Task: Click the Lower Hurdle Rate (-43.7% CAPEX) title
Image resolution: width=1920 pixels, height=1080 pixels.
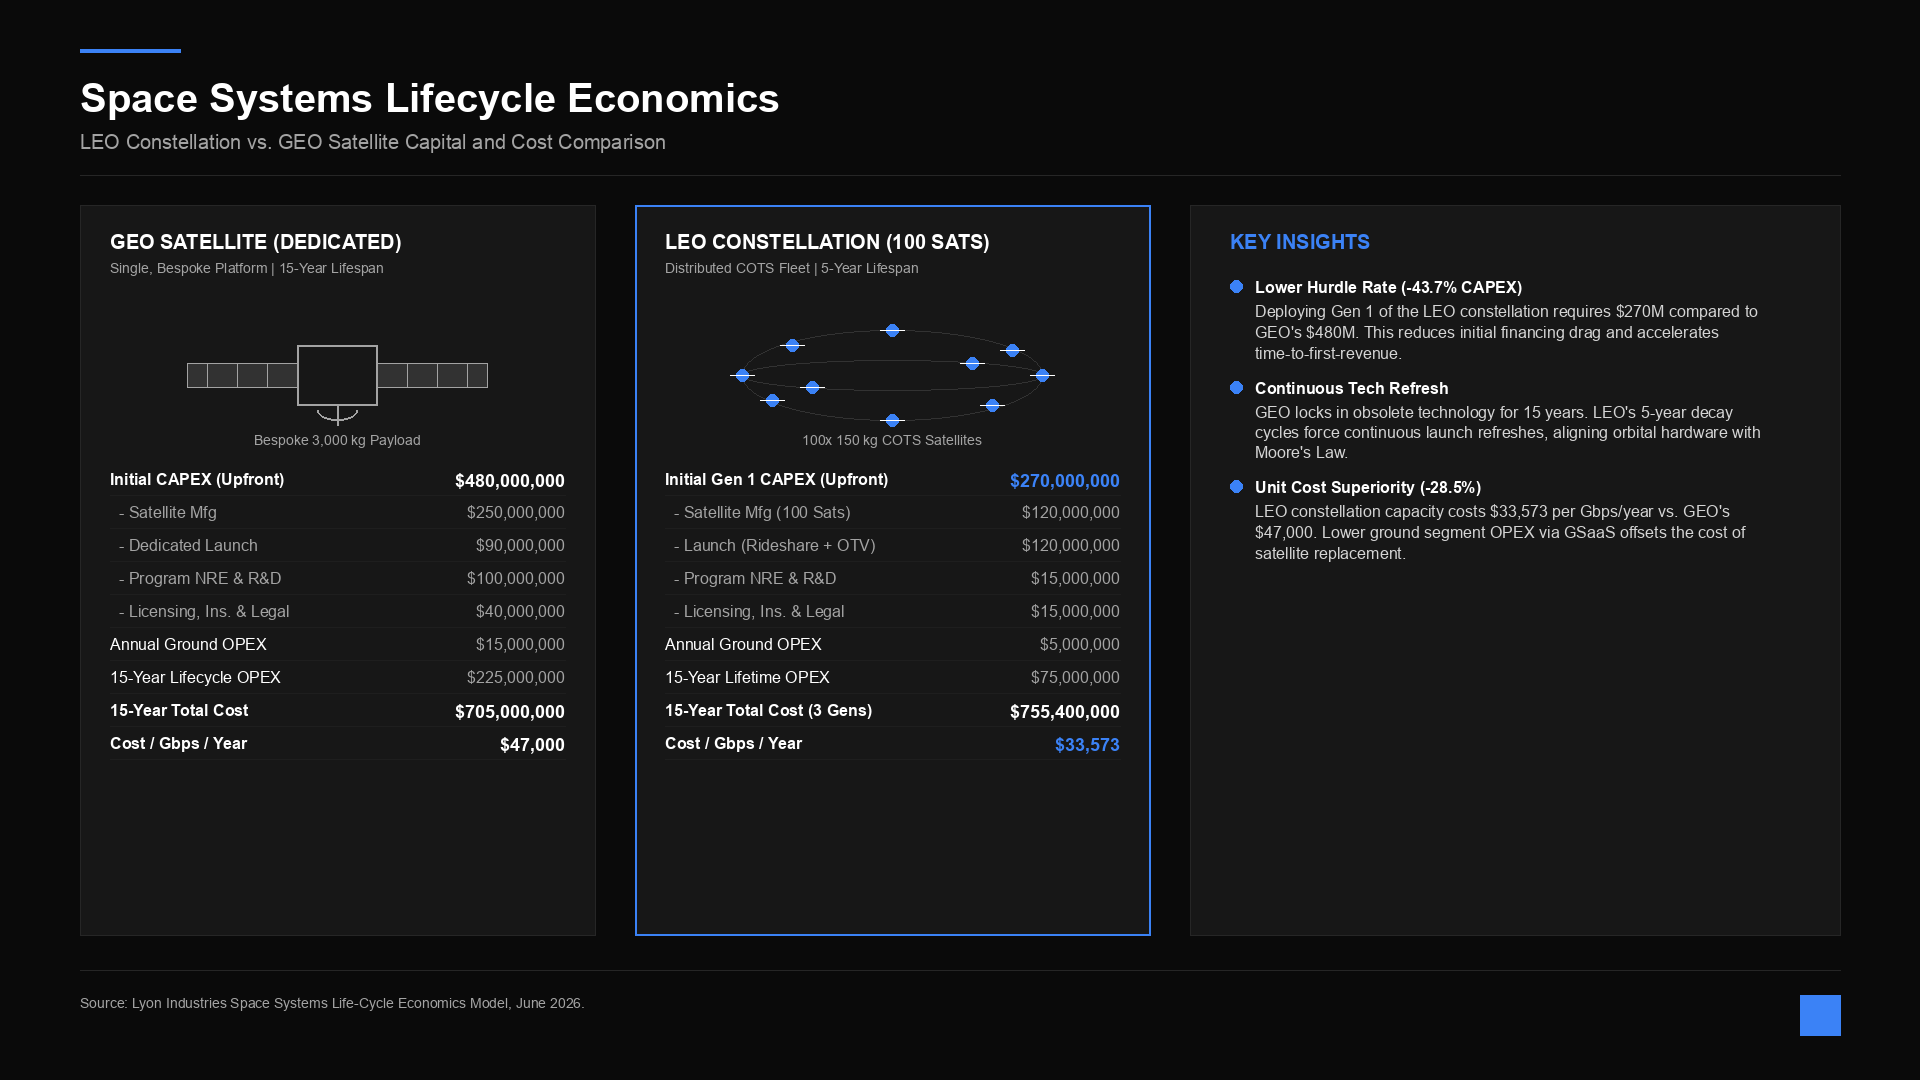Action: (1388, 287)
